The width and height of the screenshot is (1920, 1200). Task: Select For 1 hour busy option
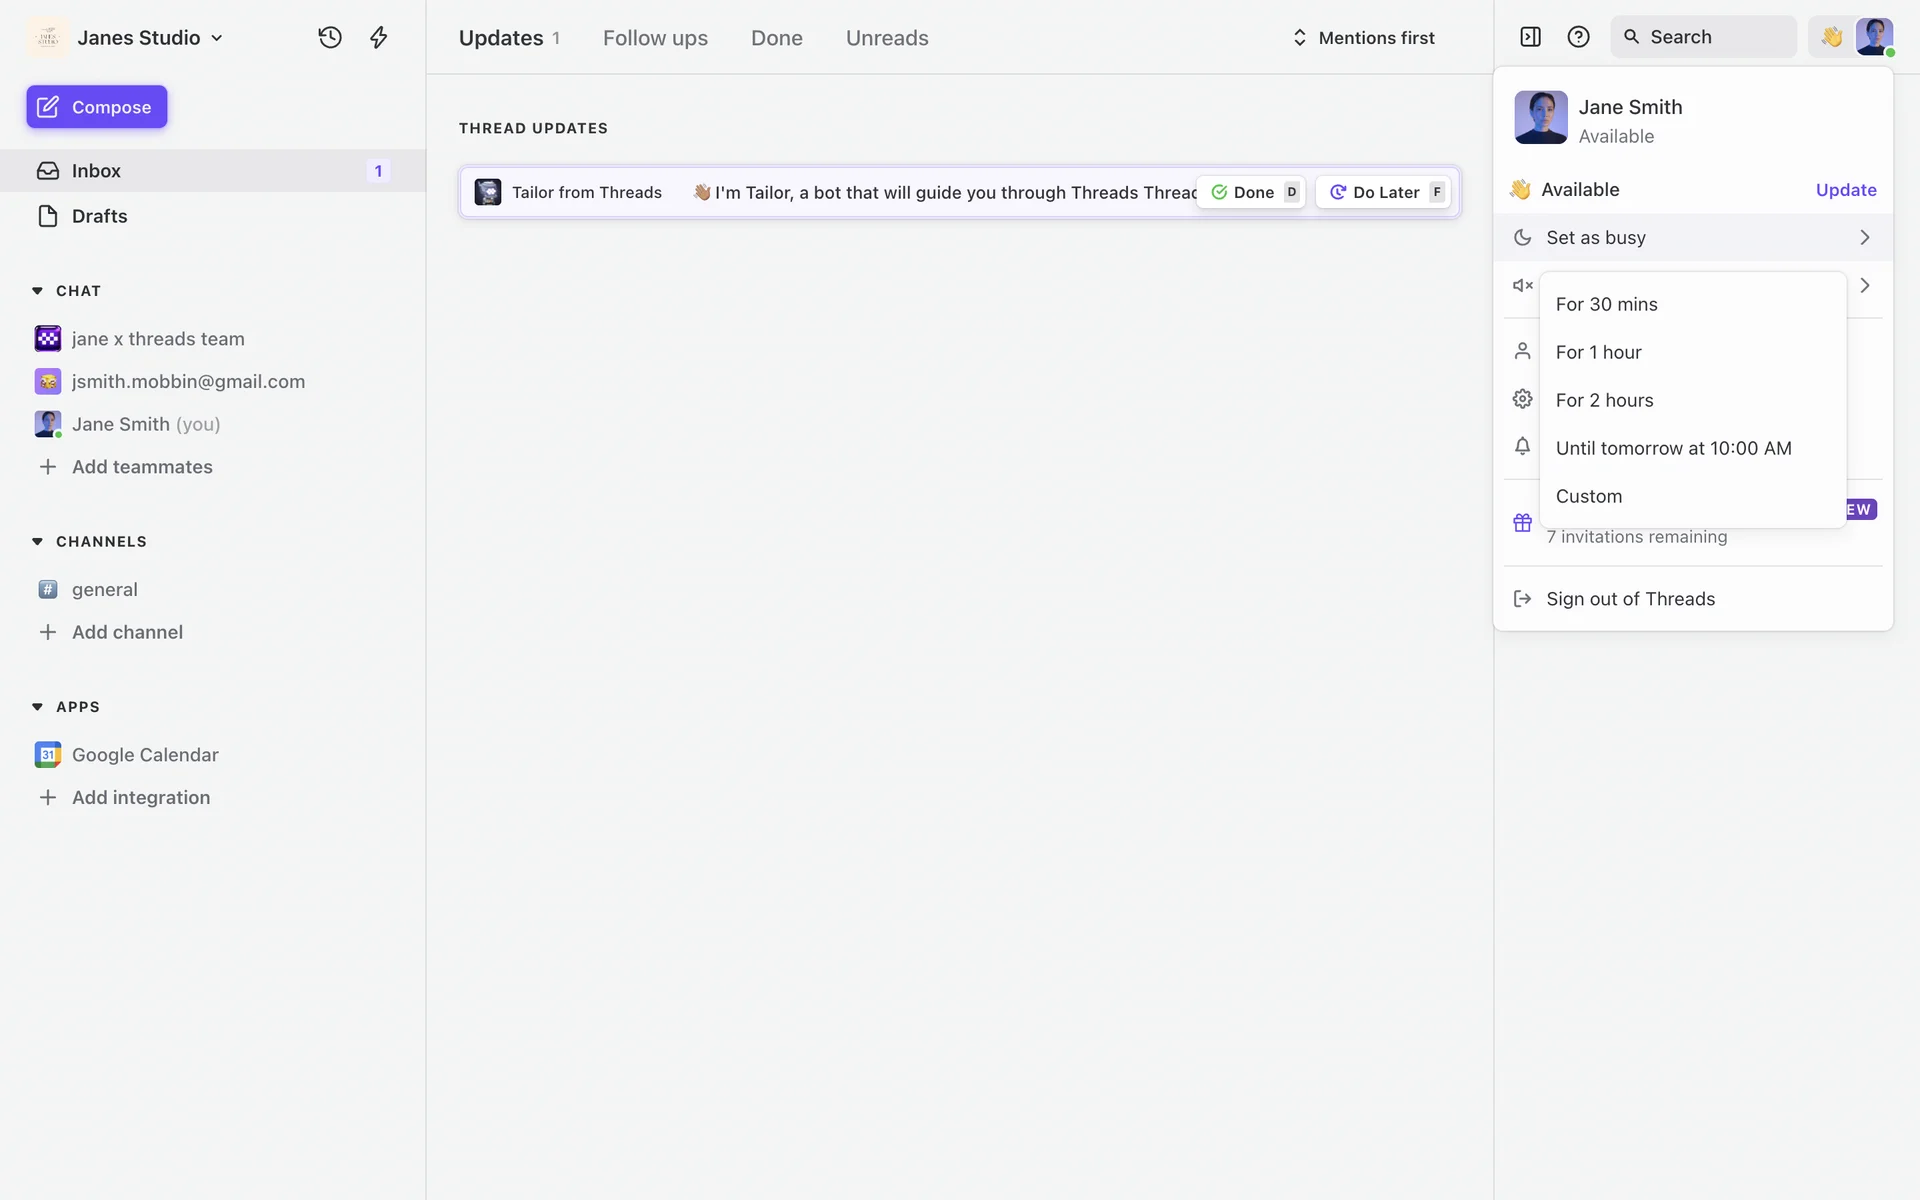(1598, 352)
